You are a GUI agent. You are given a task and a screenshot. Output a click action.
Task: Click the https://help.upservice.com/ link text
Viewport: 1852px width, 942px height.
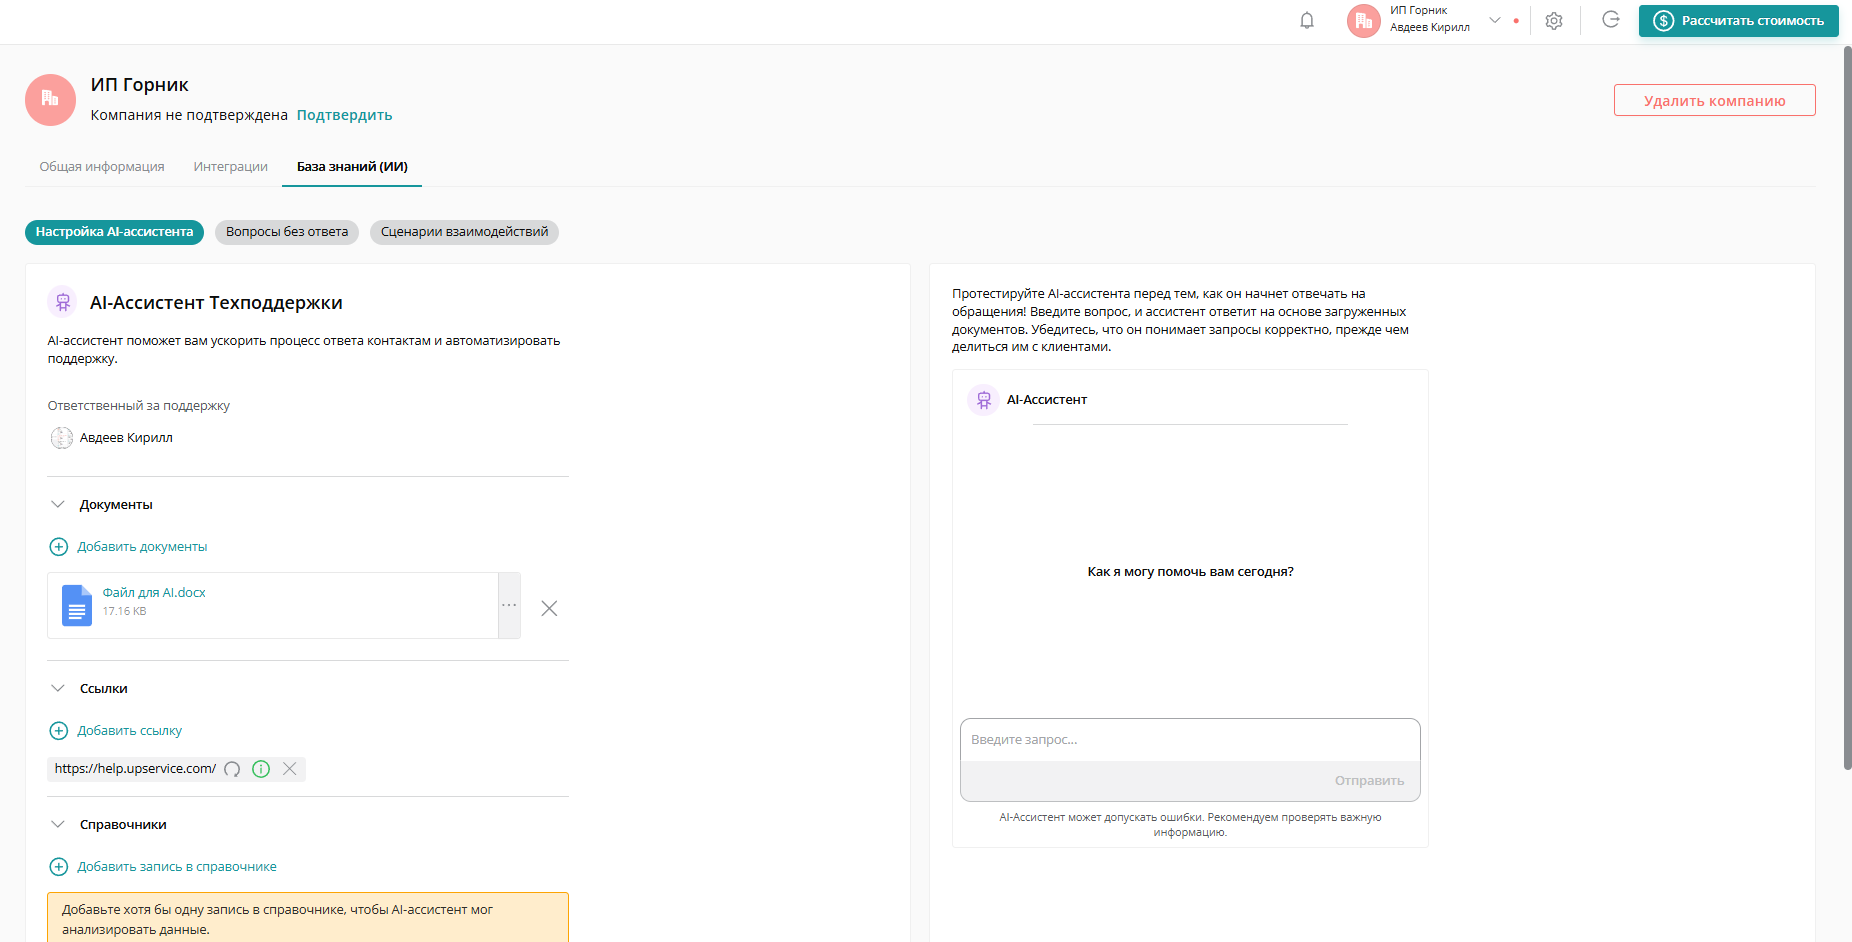(x=135, y=769)
